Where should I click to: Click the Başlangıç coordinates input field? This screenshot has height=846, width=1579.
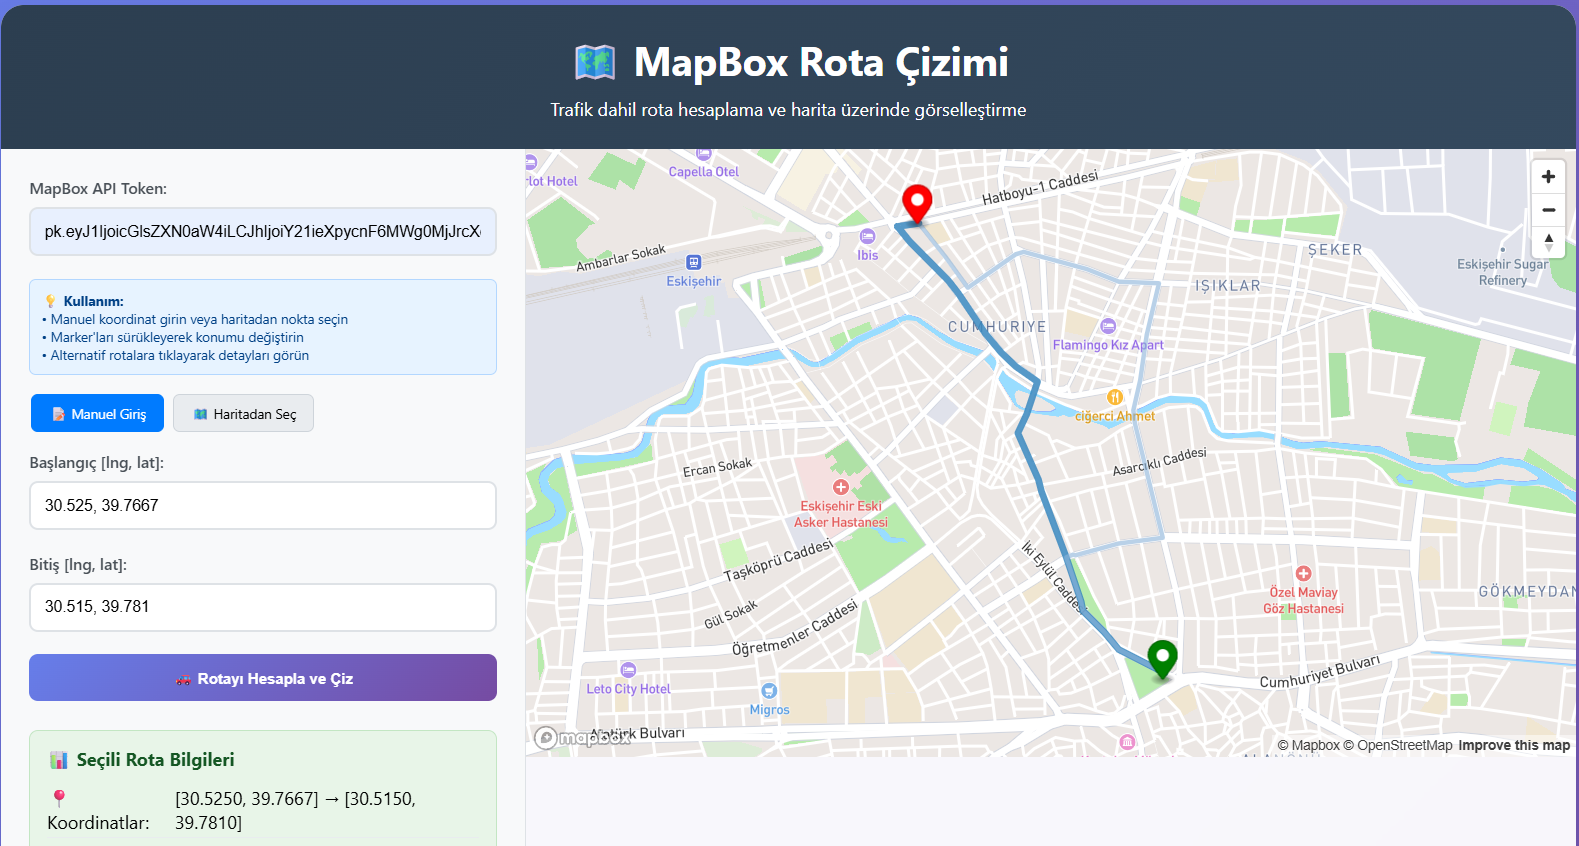coord(263,506)
